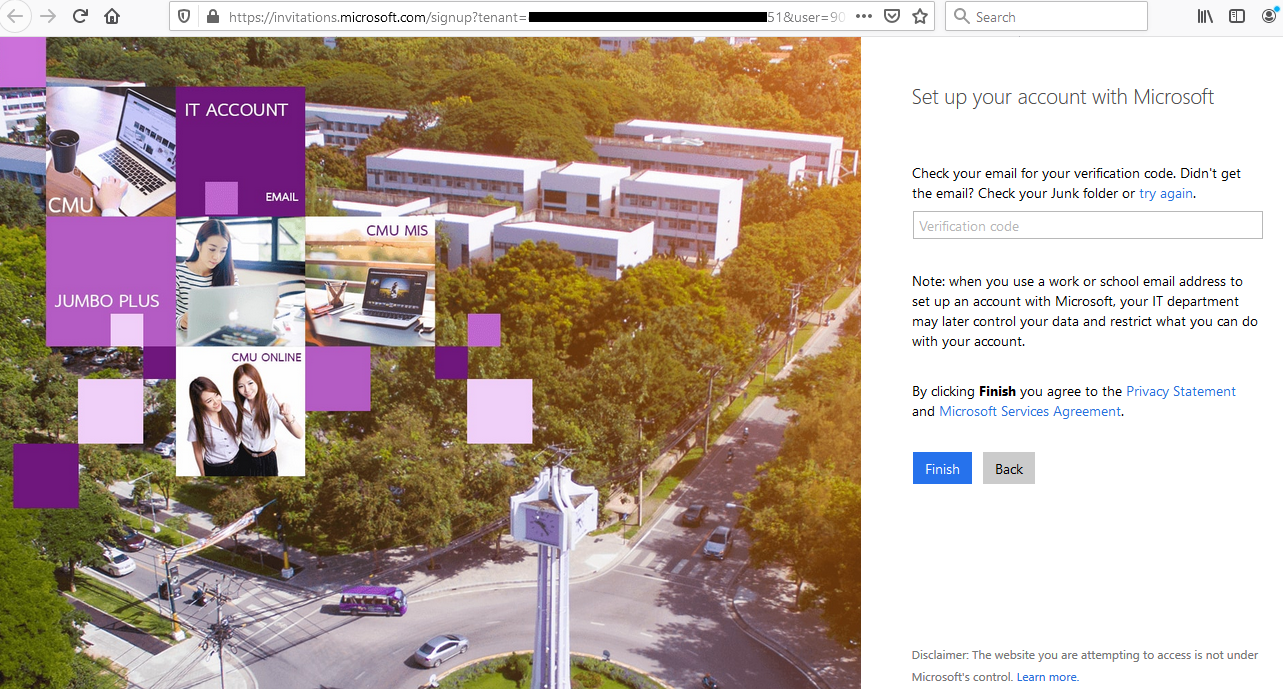Open the Library bookmarks and history icon
1283x689 pixels.
click(1206, 16)
